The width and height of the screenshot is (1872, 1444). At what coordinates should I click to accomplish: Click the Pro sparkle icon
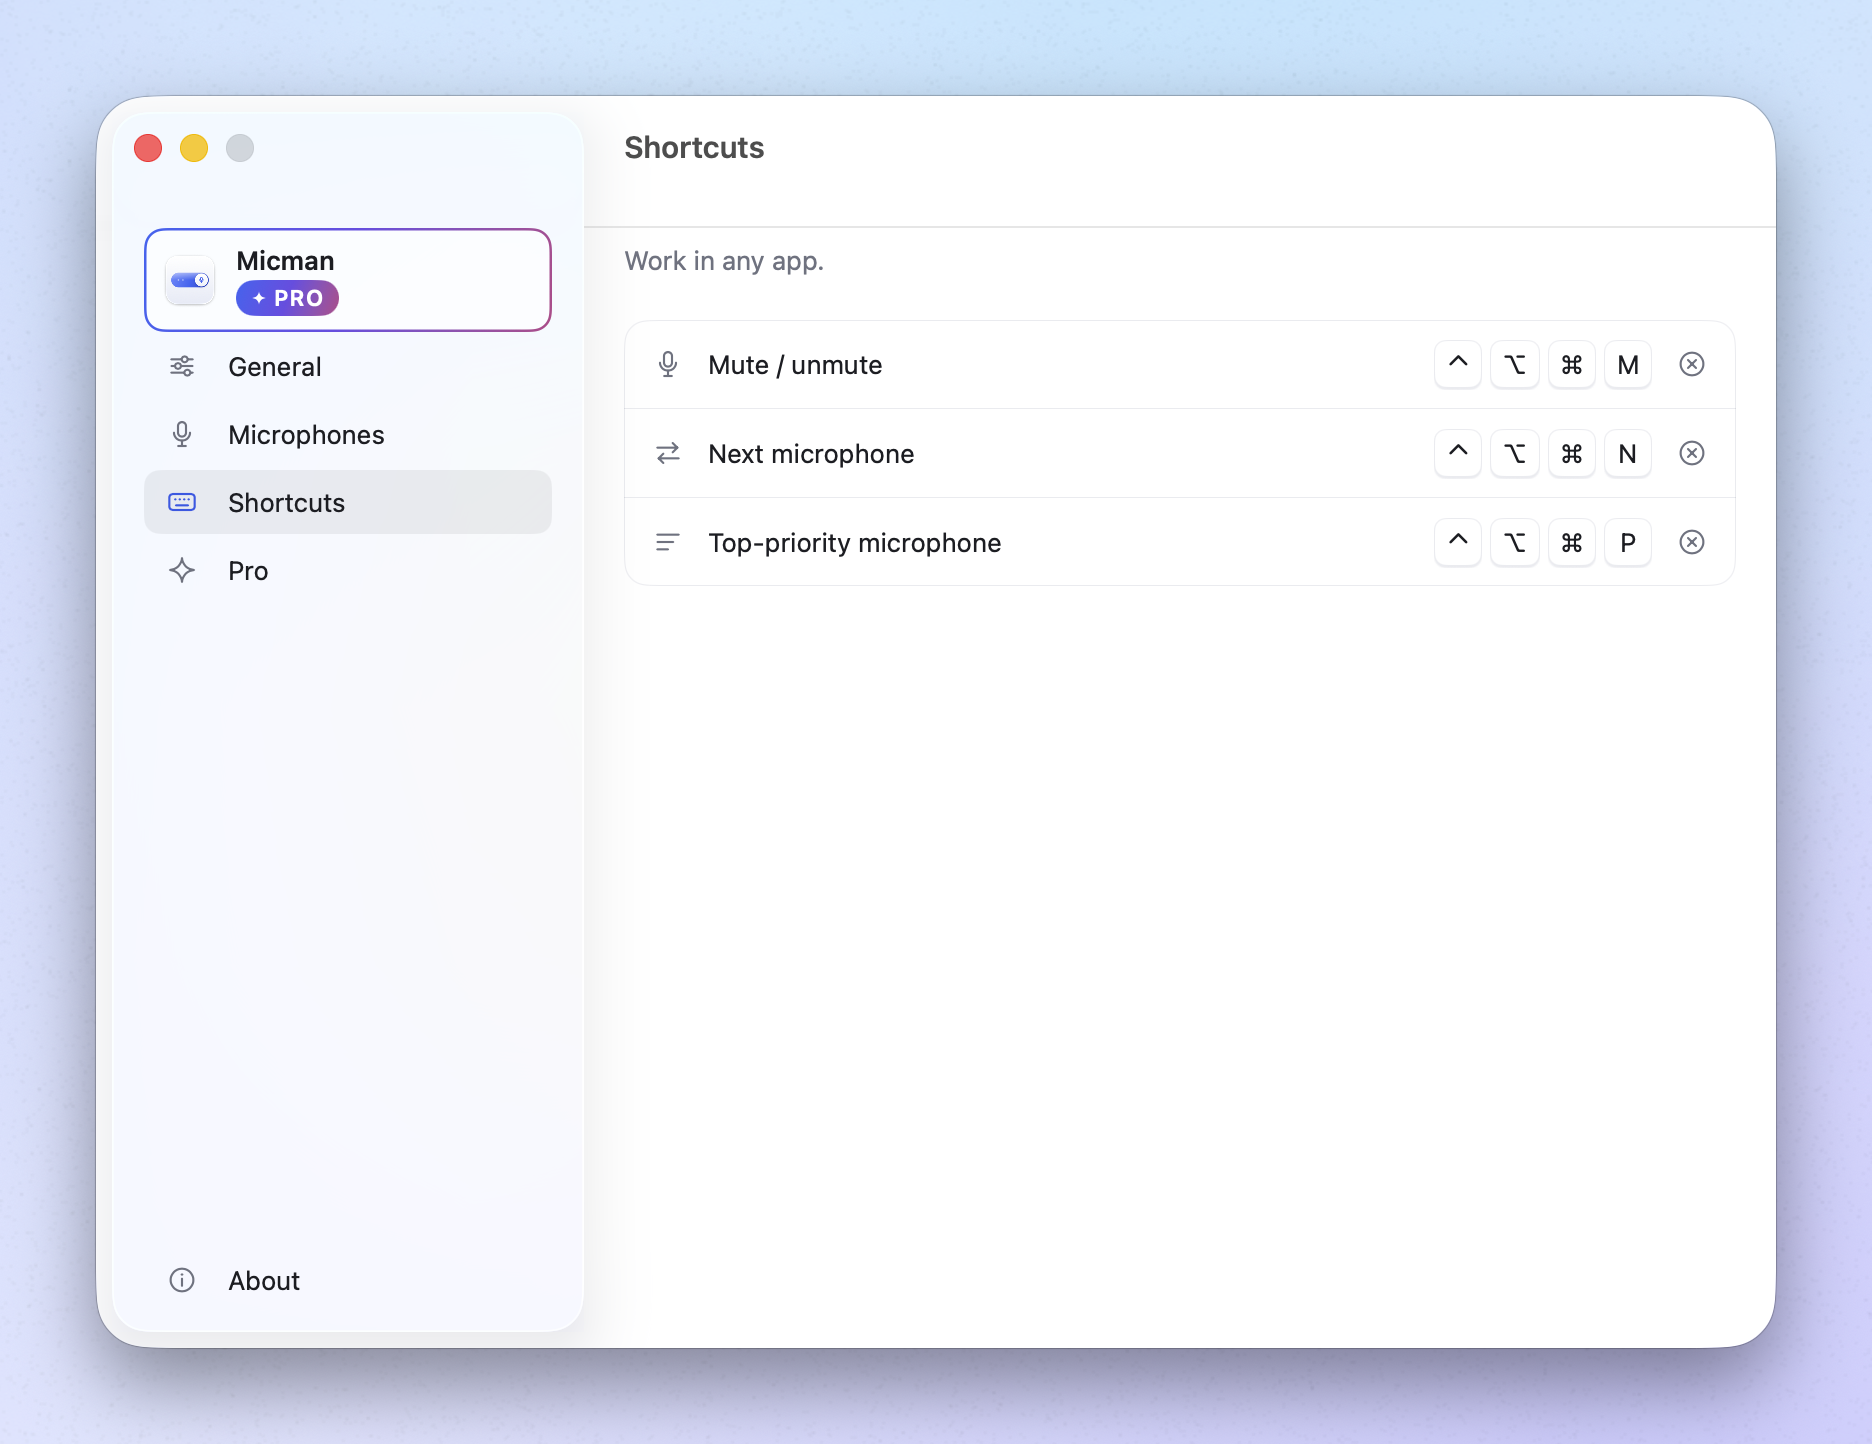[x=182, y=570]
